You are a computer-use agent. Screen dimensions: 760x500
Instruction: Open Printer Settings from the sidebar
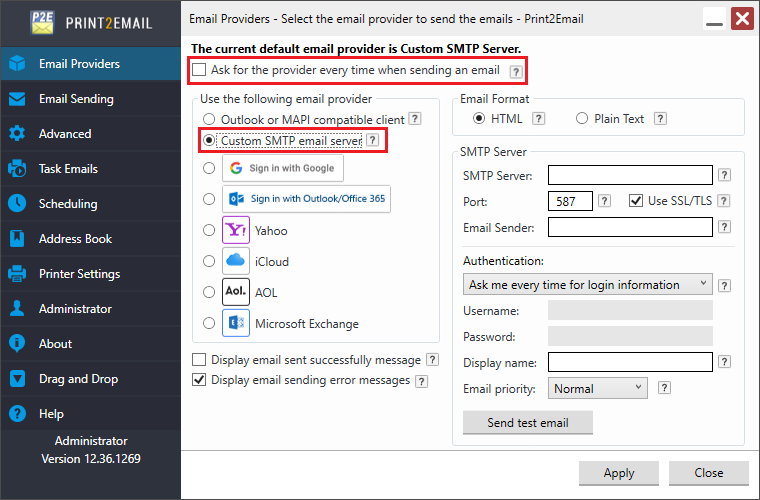click(x=79, y=274)
